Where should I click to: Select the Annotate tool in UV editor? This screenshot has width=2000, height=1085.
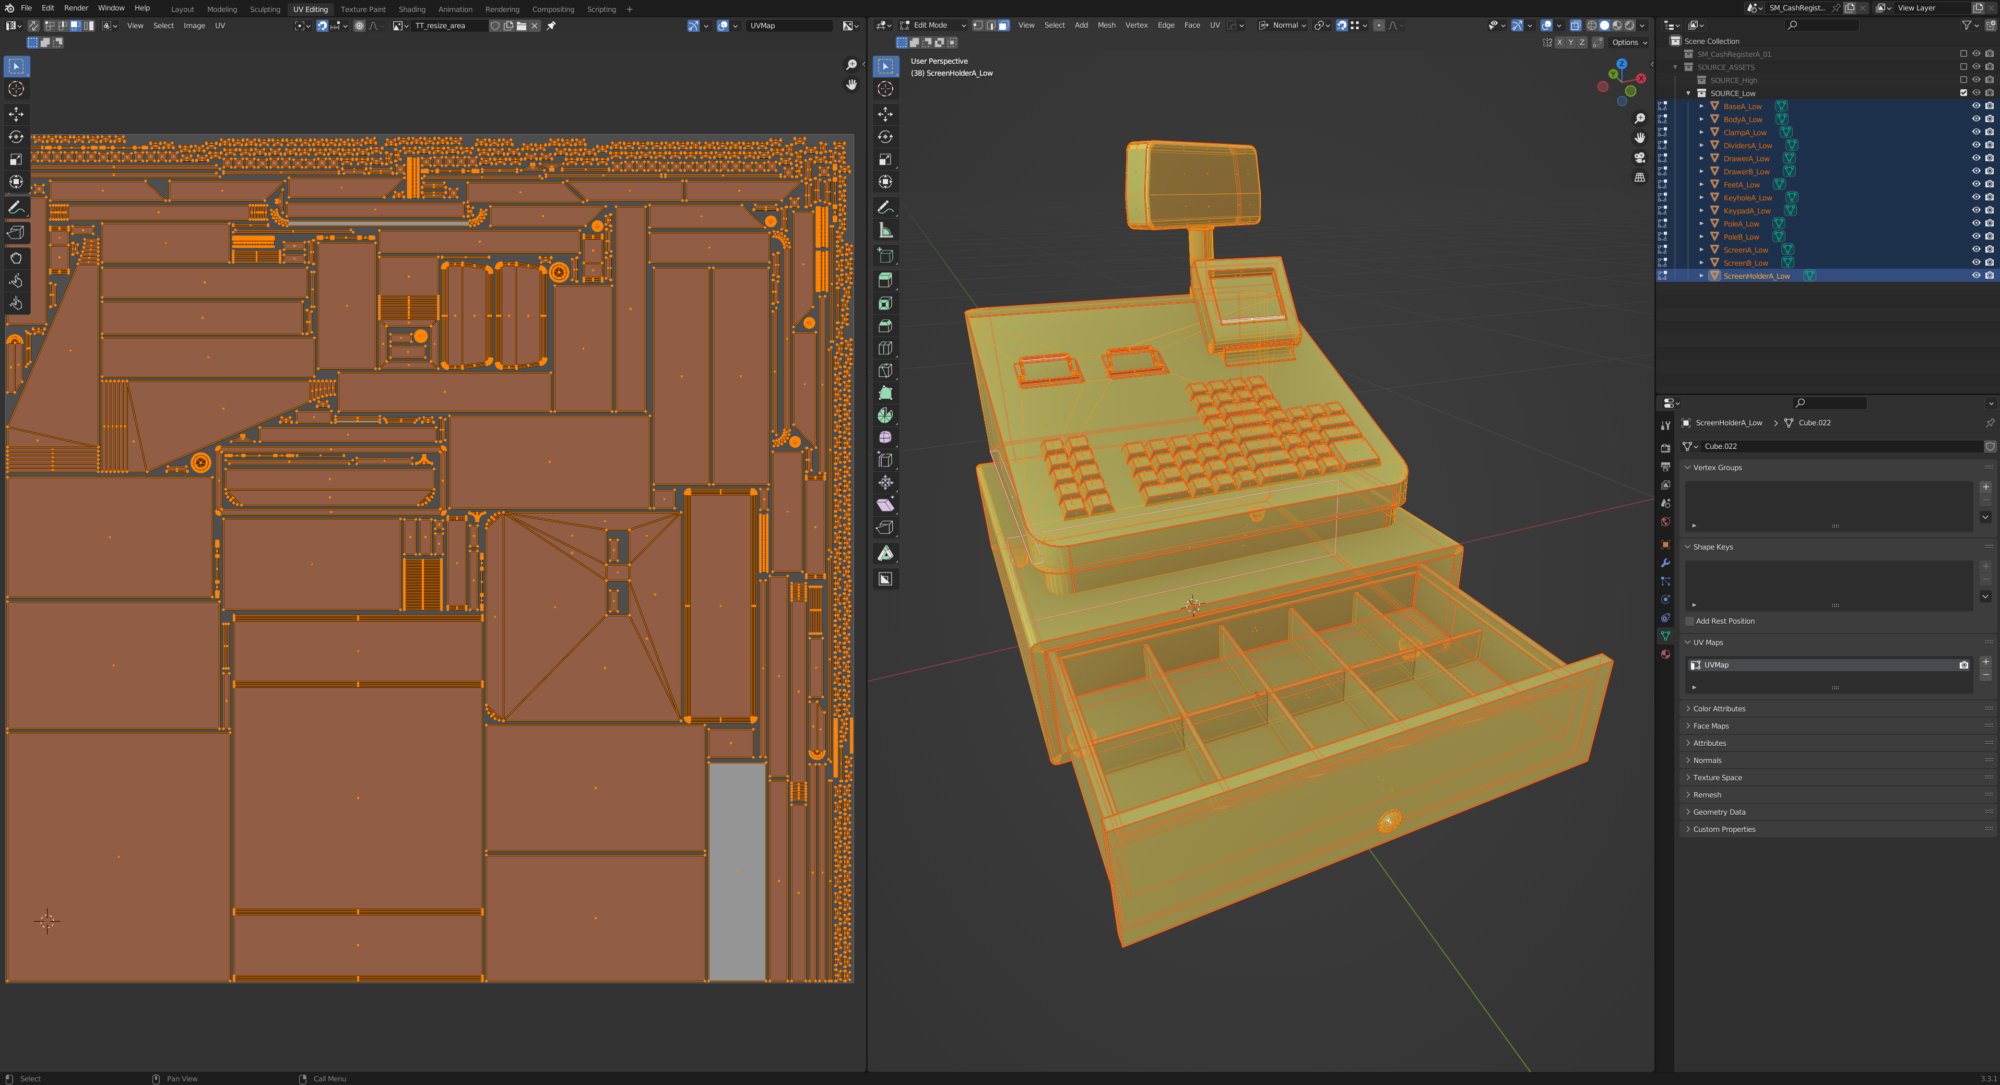point(16,208)
